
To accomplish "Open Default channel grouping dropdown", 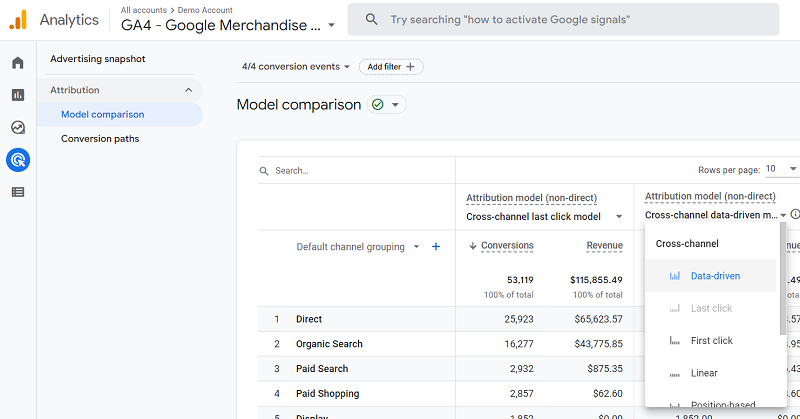I will click(x=358, y=247).
